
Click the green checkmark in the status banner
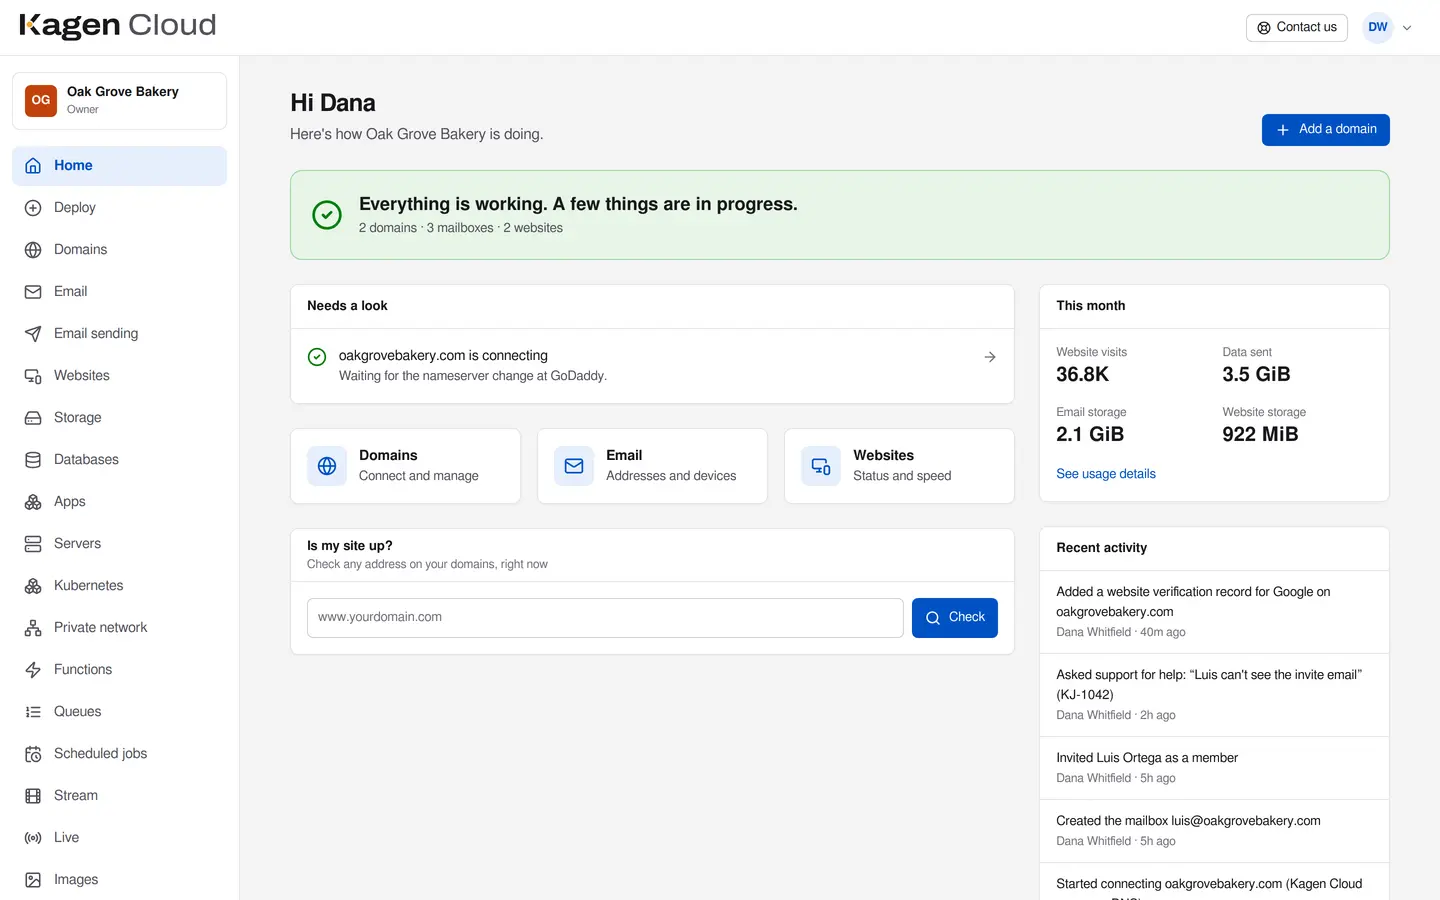[327, 215]
